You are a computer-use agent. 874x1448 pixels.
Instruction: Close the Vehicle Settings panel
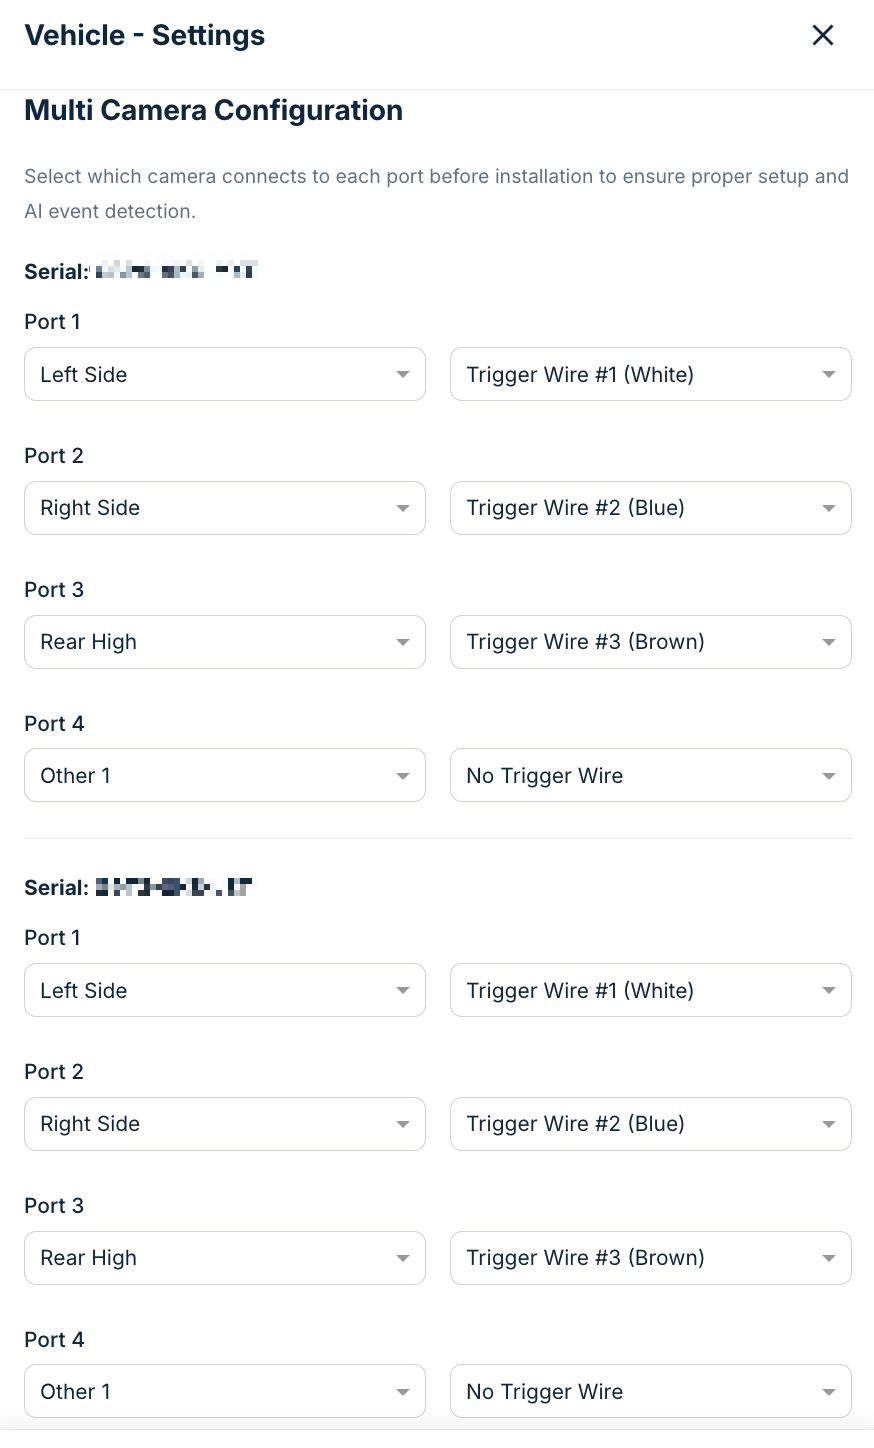(822, 36)
